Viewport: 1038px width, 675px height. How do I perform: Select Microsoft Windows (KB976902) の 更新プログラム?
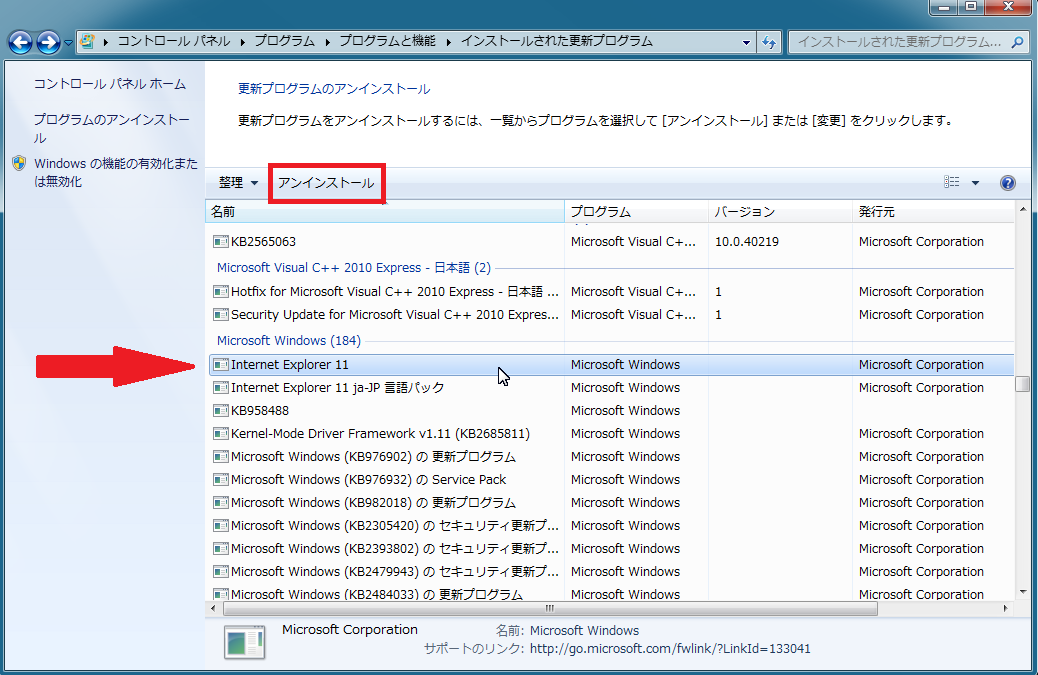(611, 457)
